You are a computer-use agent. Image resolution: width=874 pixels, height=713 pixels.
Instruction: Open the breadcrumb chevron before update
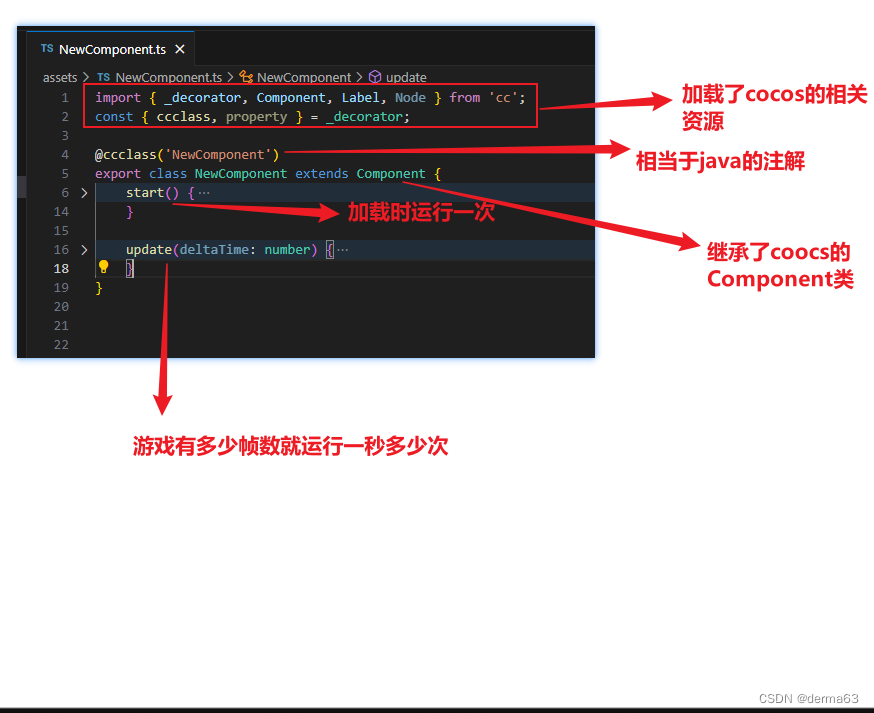pos(358,77)
